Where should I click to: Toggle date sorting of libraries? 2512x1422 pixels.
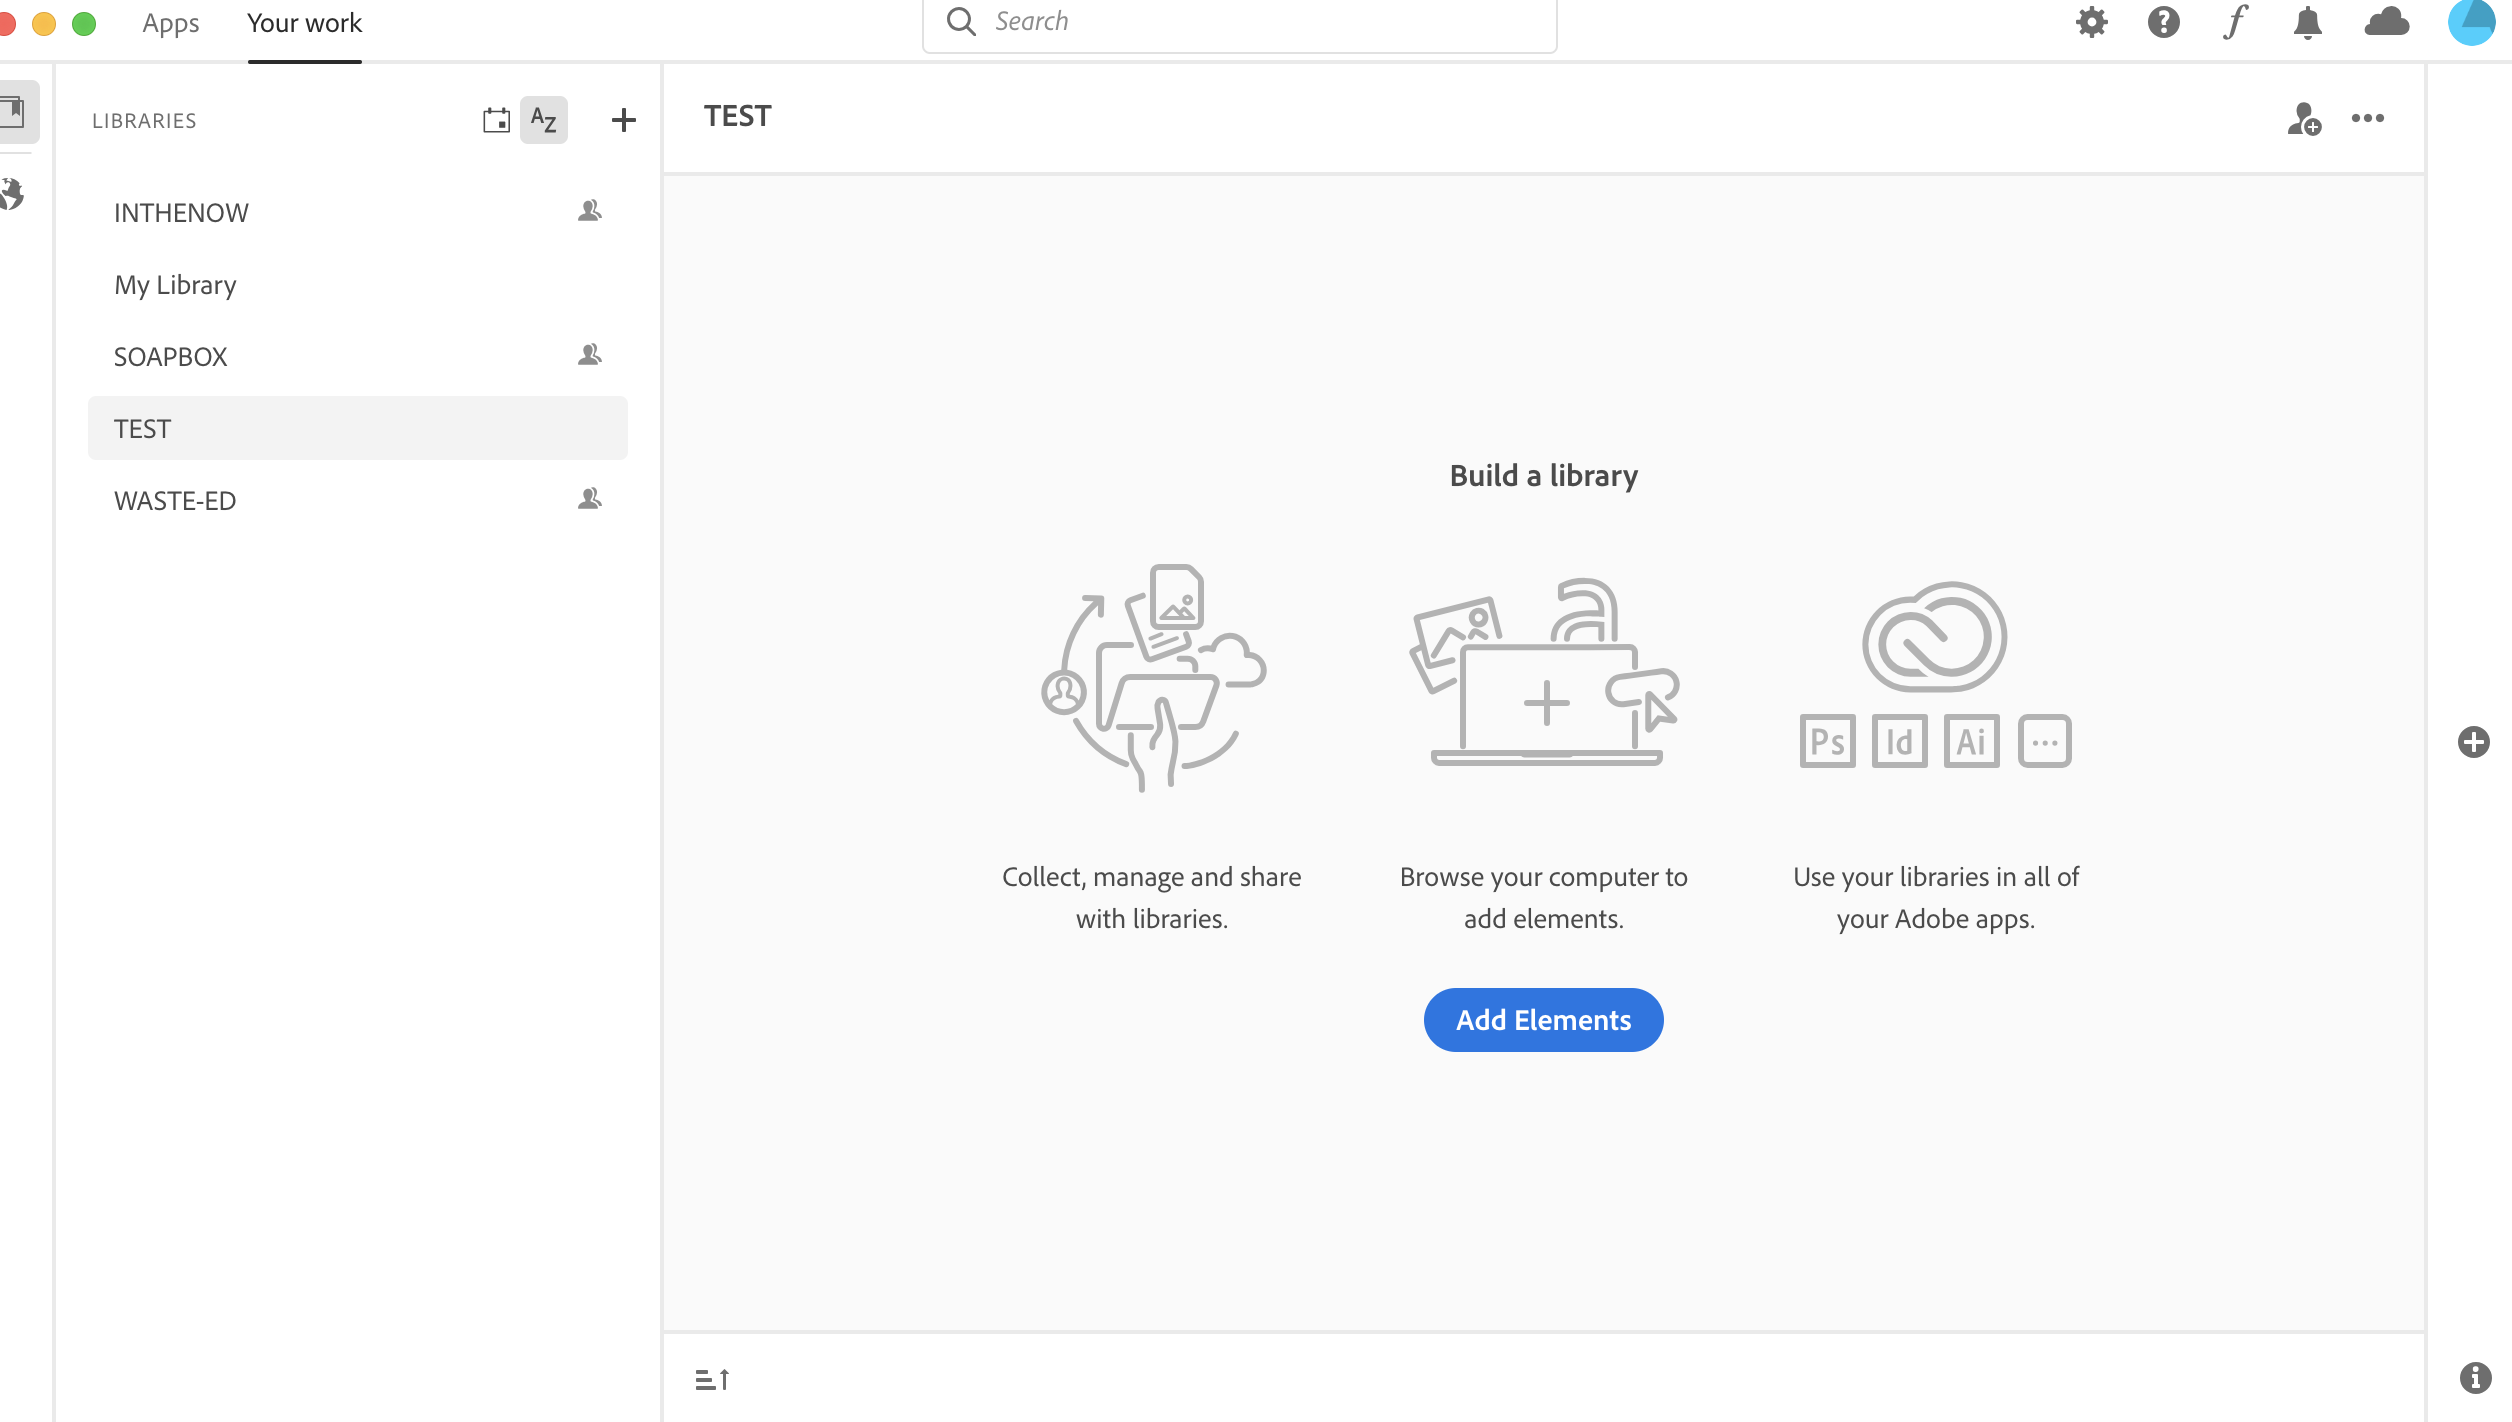pyautogui.click(x=495, y=119)
